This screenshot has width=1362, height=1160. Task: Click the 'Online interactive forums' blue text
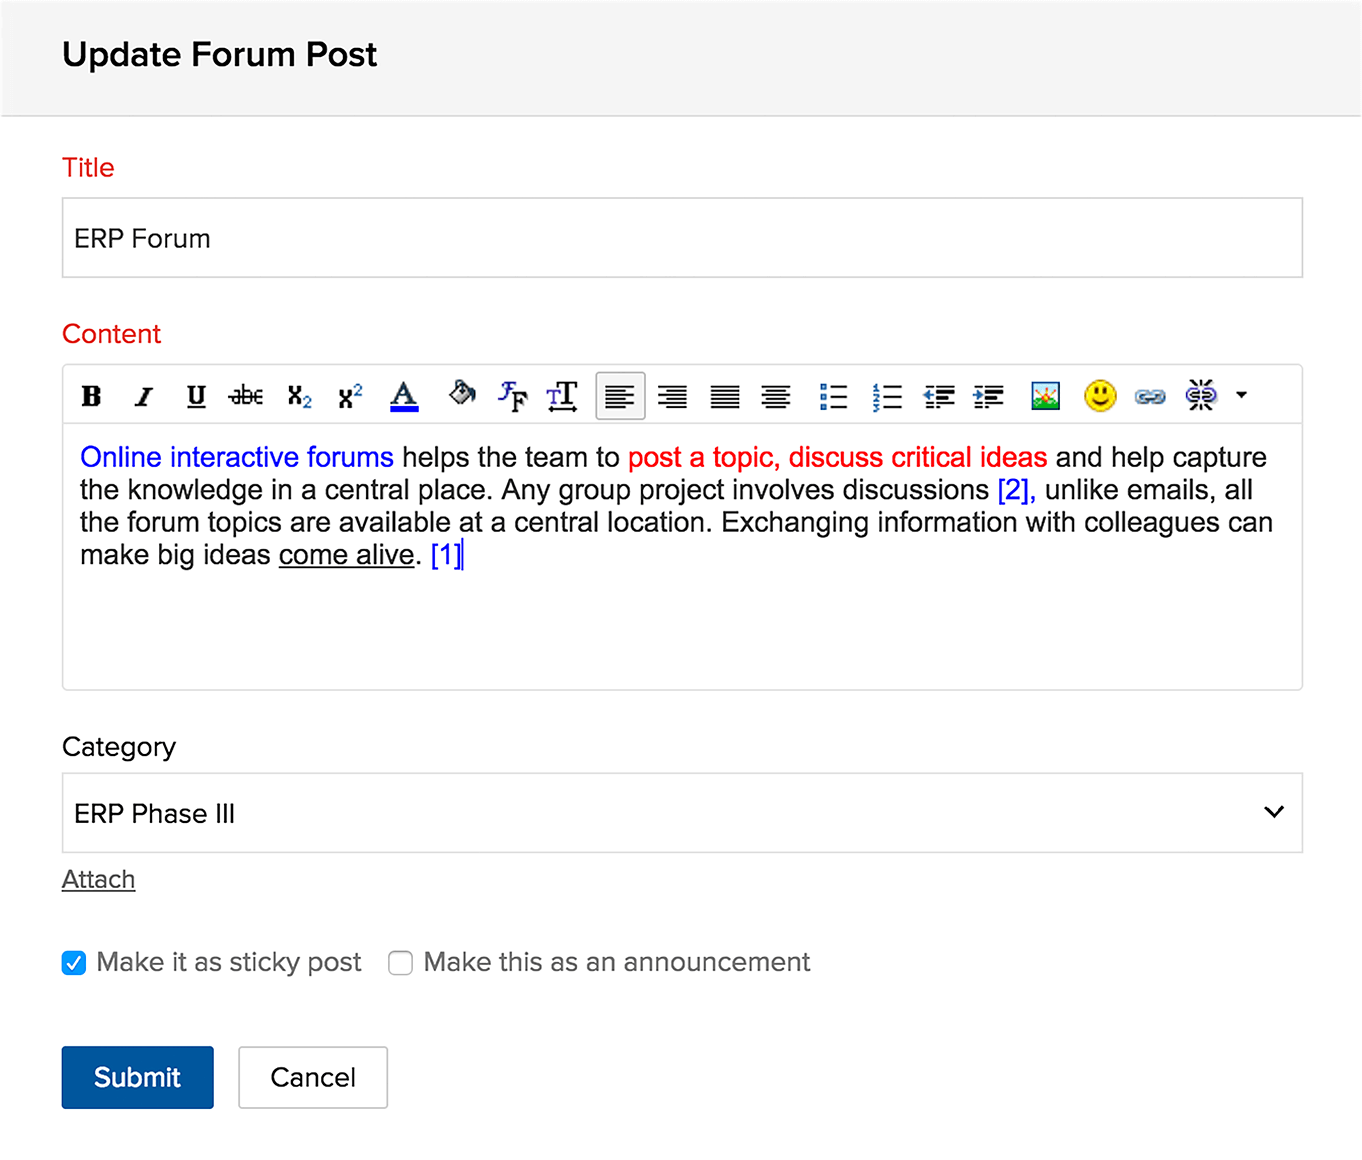(x=237, y=457)
